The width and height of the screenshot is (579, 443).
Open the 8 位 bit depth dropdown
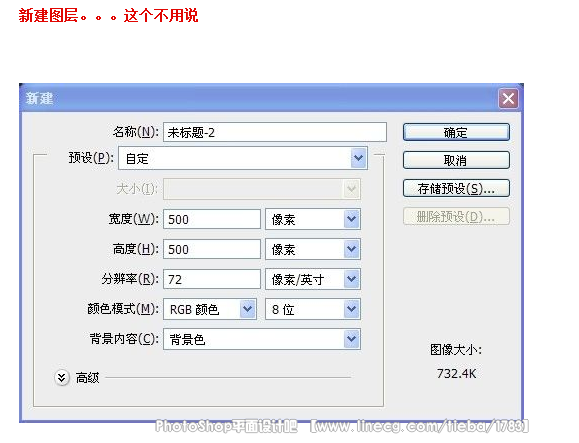click(x=313, y=309)
